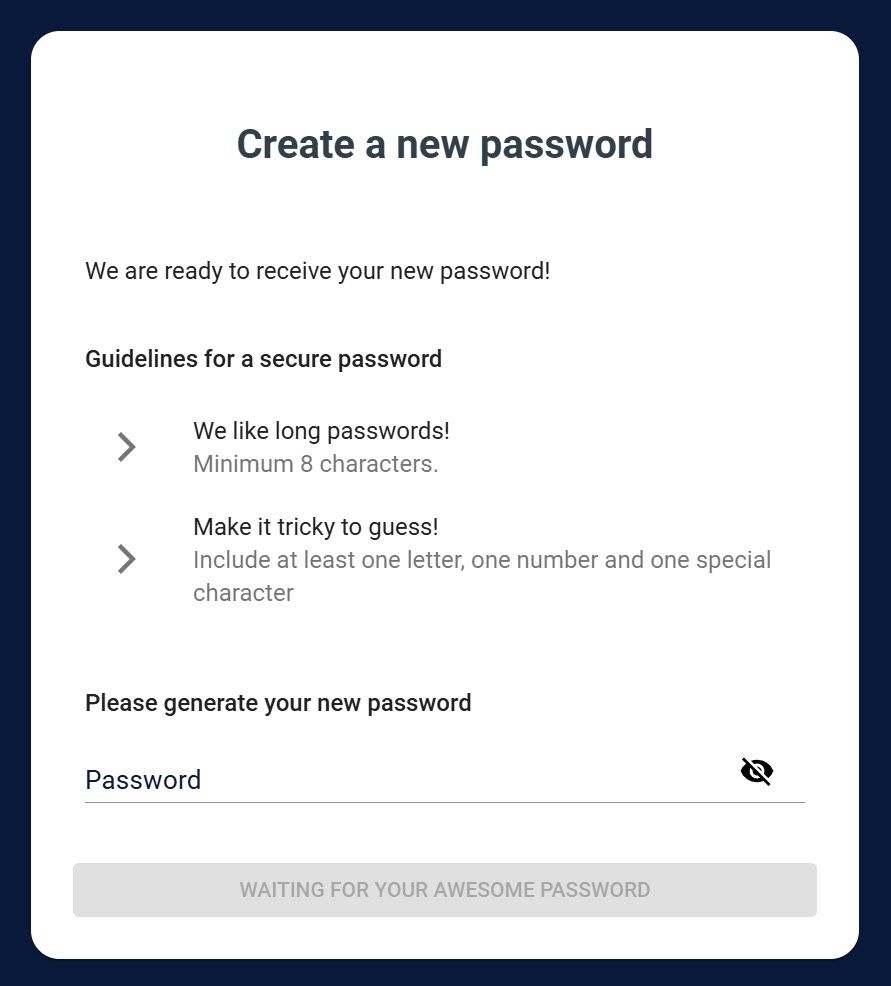Click the chevron beside 'Minimum 8 characters'
Image resolution: width=891 pixels, height=986 pixels.
(126, 447)
